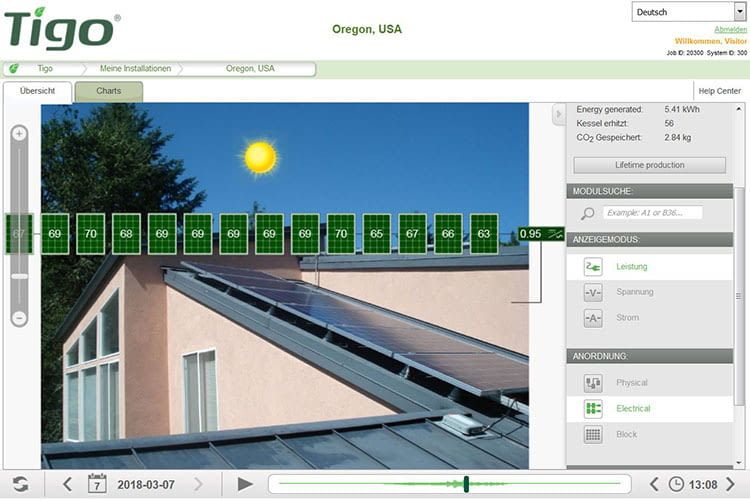Select the Spannung voltage icon

pos(593,292)
